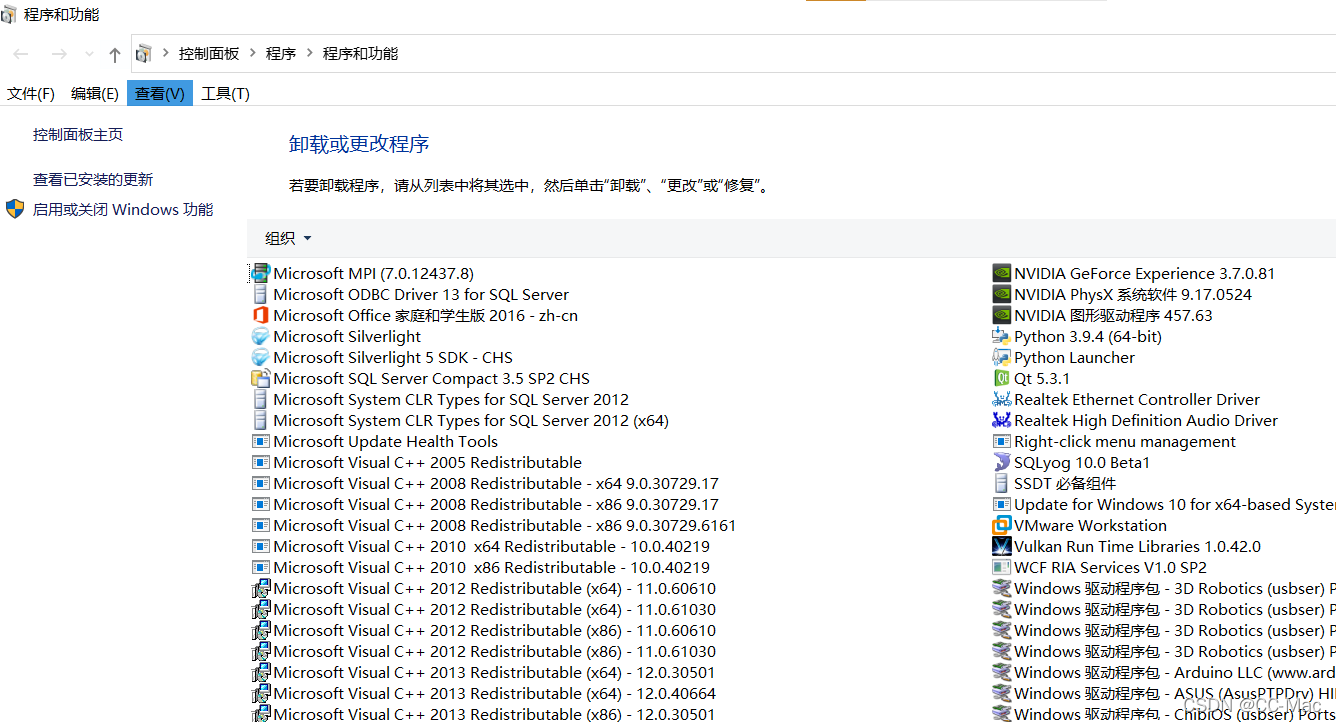Screen dimensions: 1336x722
Task: Select the Microsoft Silverlight icon
Action: point(260,337)
